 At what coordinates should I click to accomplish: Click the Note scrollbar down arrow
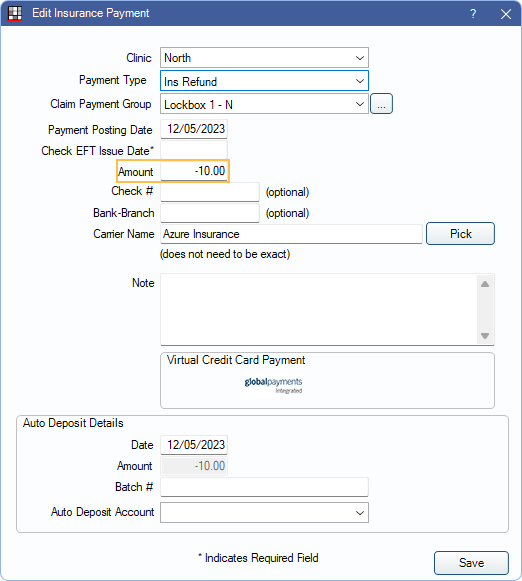485,336
